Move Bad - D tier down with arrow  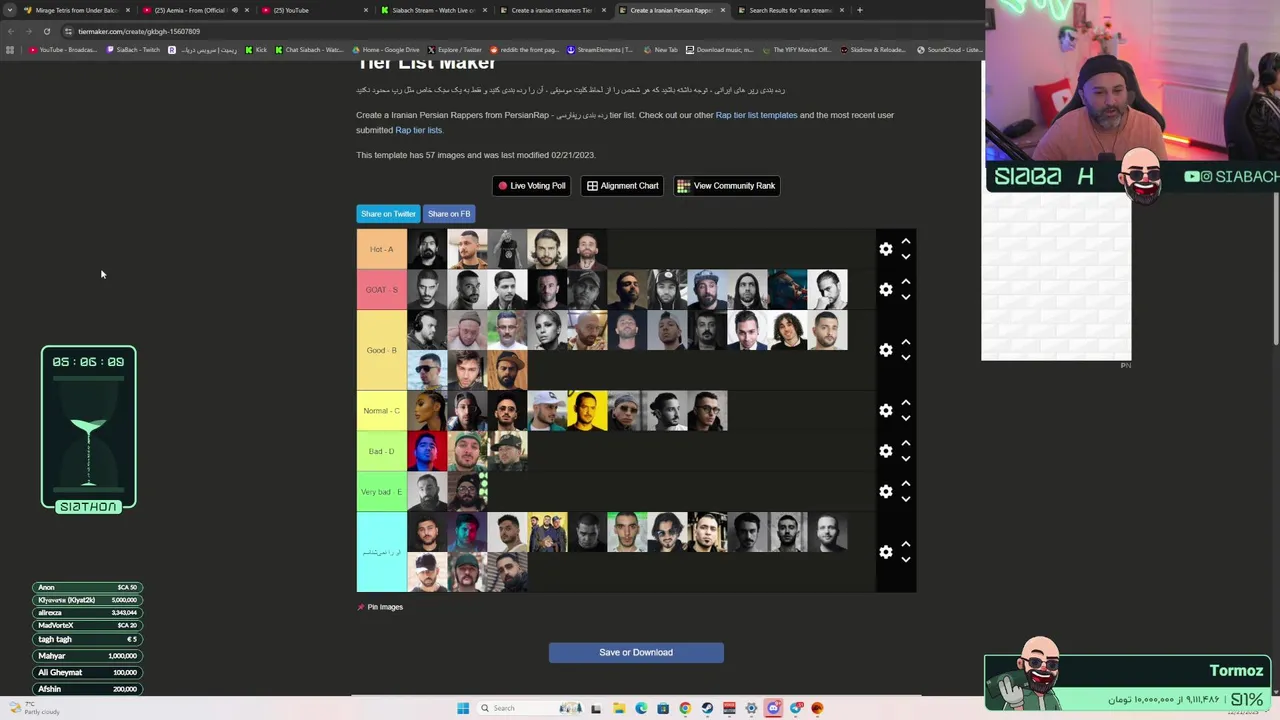(x=906, y=459)
